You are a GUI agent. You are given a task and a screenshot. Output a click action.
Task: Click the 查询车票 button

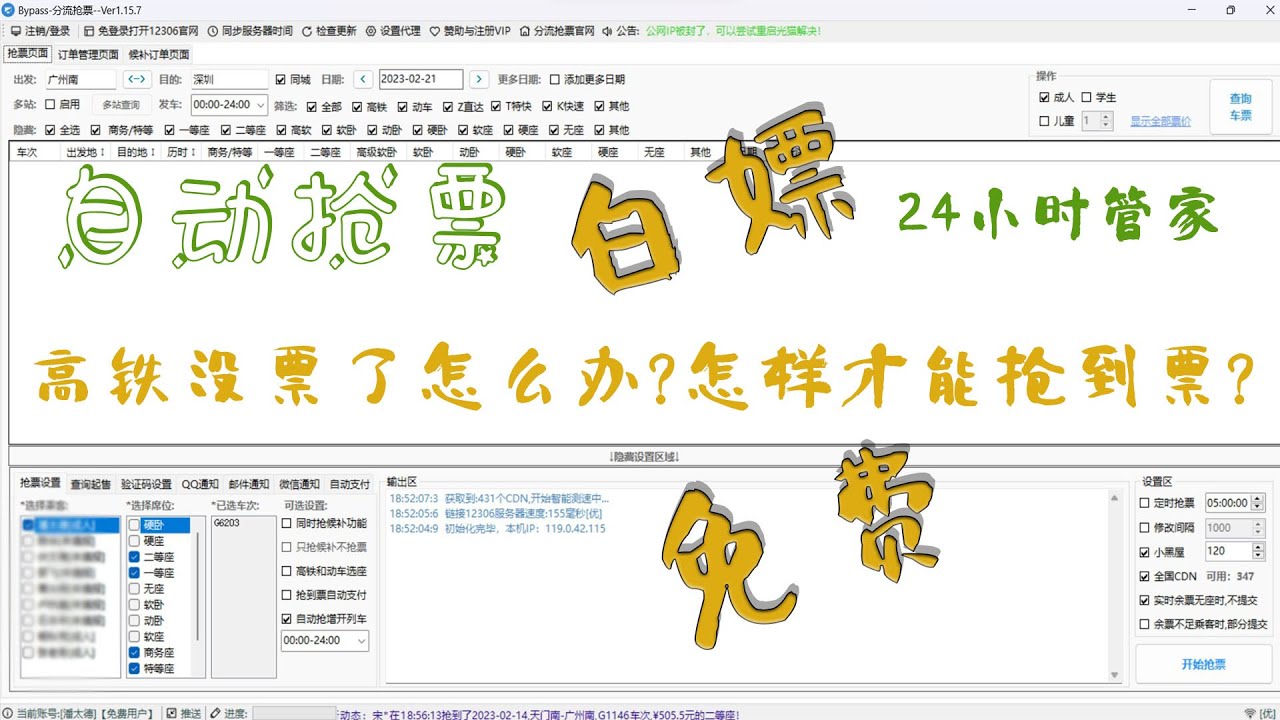[1240, 106]
